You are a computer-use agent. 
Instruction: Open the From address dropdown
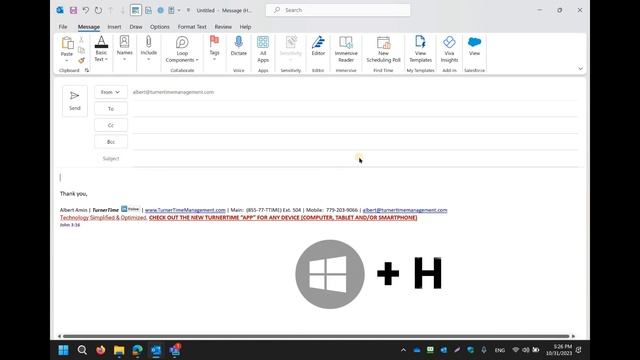pyautogui.click(x=111, y=92)
